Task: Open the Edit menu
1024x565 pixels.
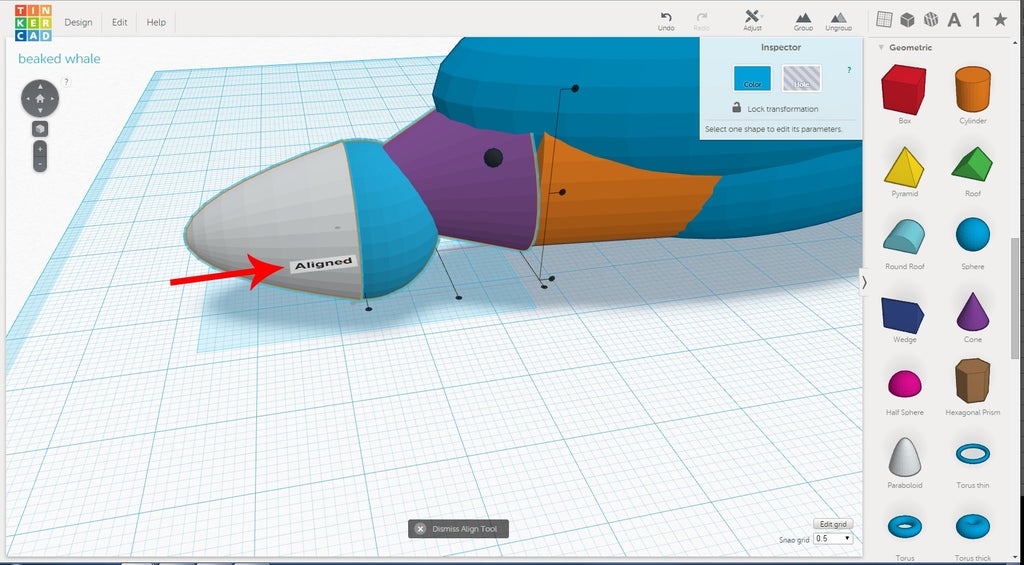Action: 120,22
